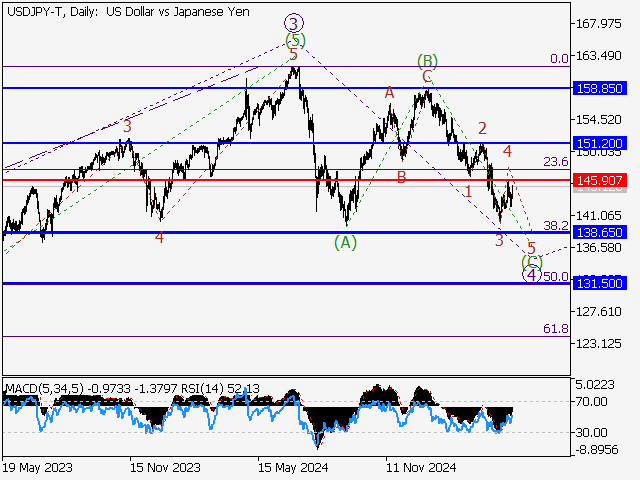Select the green (A) wave label
The width and height of the screenshot is (640, 480).
[x=345, y=241]
